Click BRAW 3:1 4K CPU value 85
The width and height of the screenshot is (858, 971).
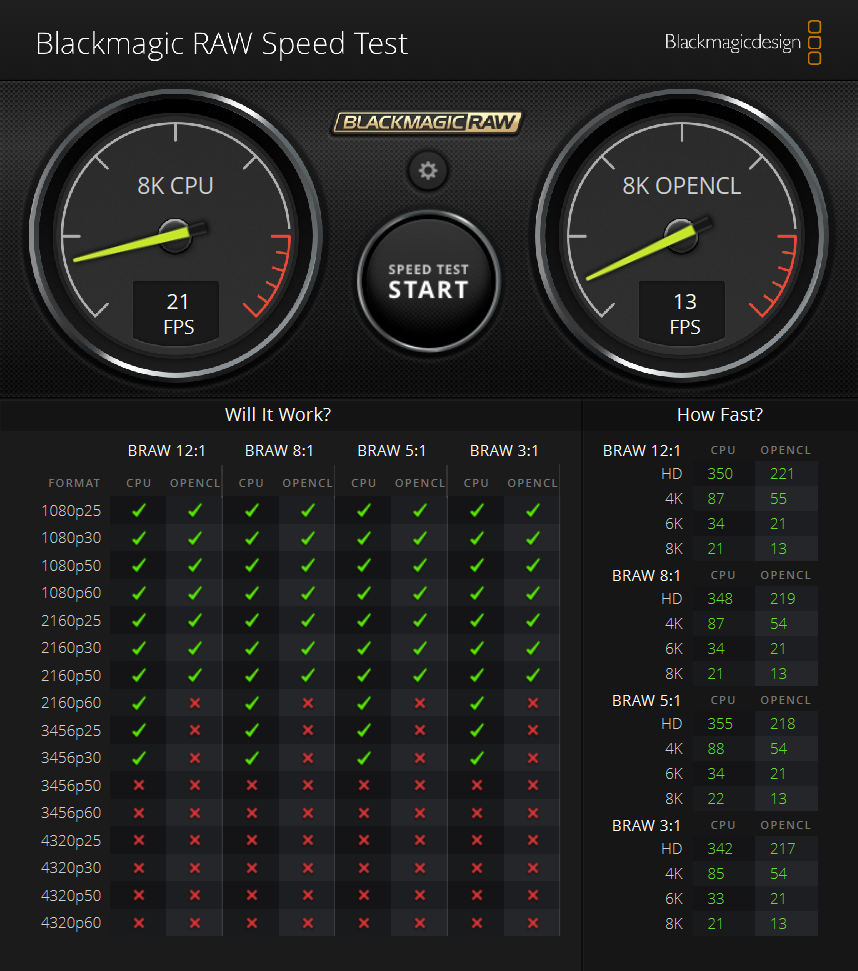716,874
